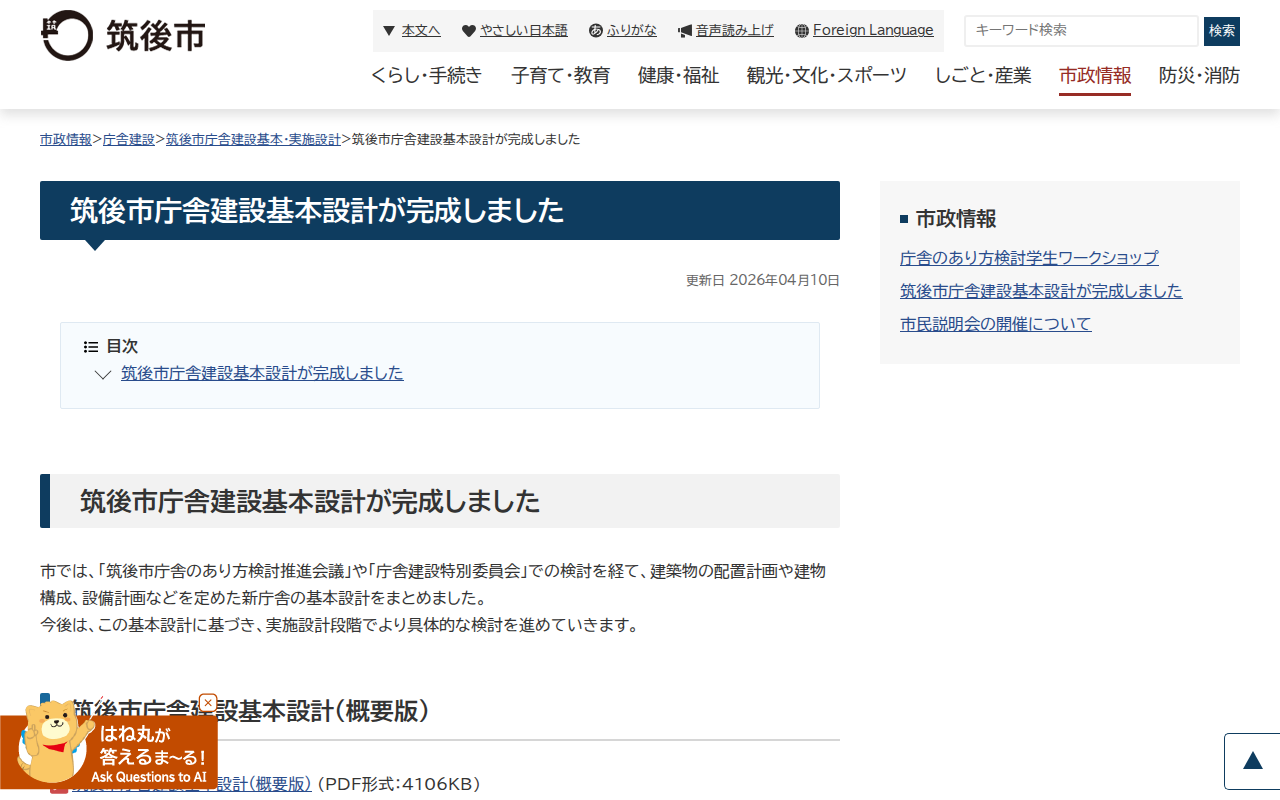Click the 更新日 2026年04月10日 text
Image resolution: width=1280 pixels, height=800 pixels.
pyautogui.click(x=763, y=280)
